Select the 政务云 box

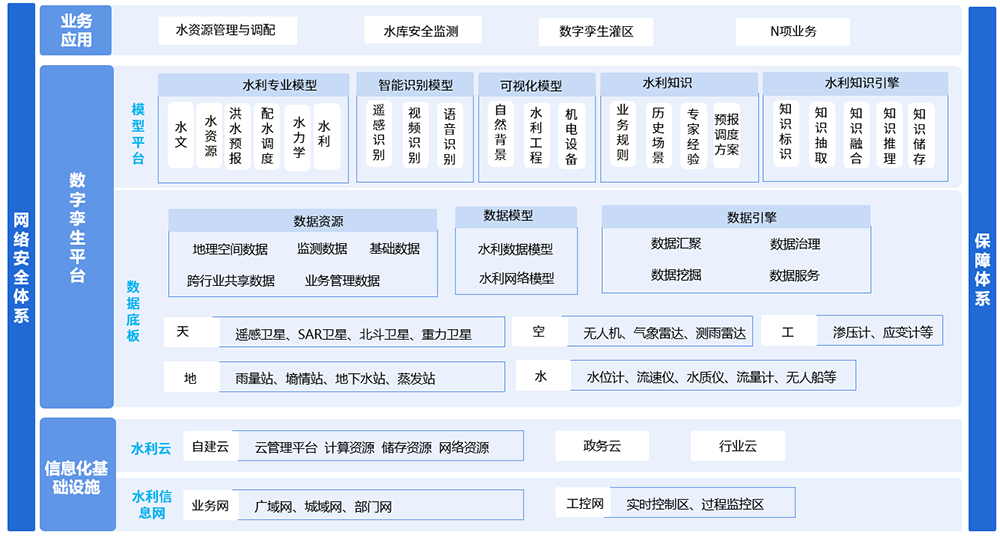tap(602, 446)
